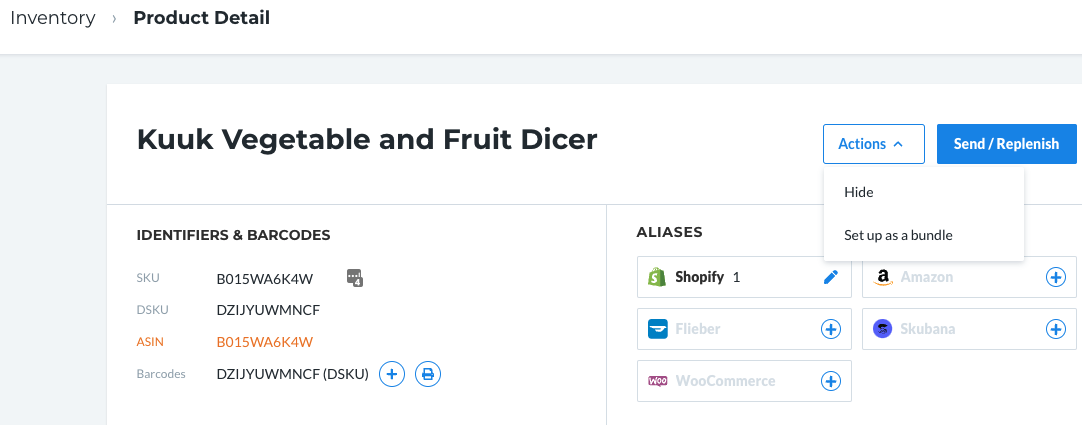The image size is (1082, 425).
Task: Click the Flieber logo icon
Action: click(x=658, y=329)
